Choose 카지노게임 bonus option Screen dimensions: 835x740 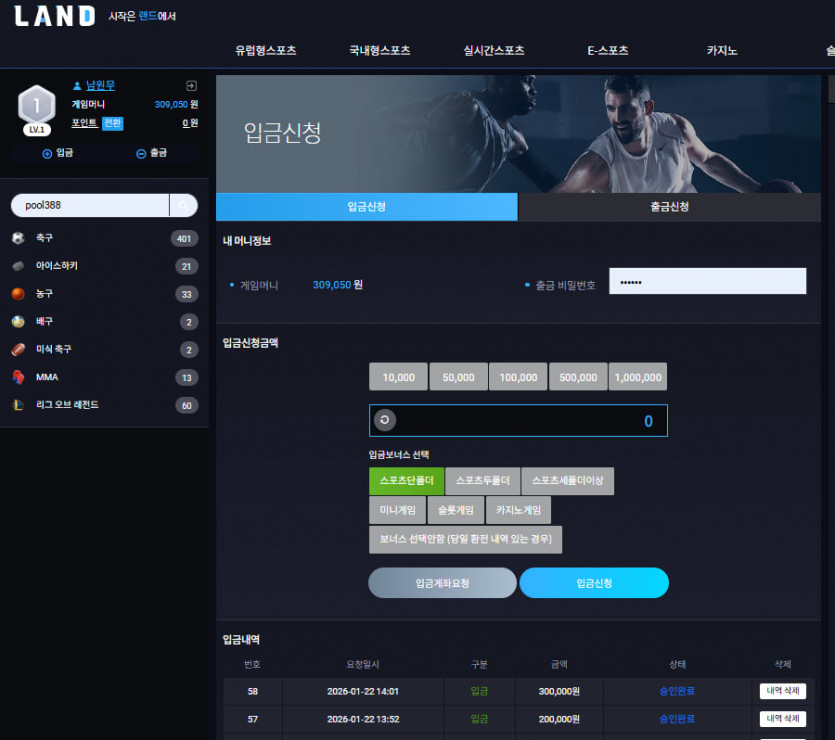tap(518, 510)
